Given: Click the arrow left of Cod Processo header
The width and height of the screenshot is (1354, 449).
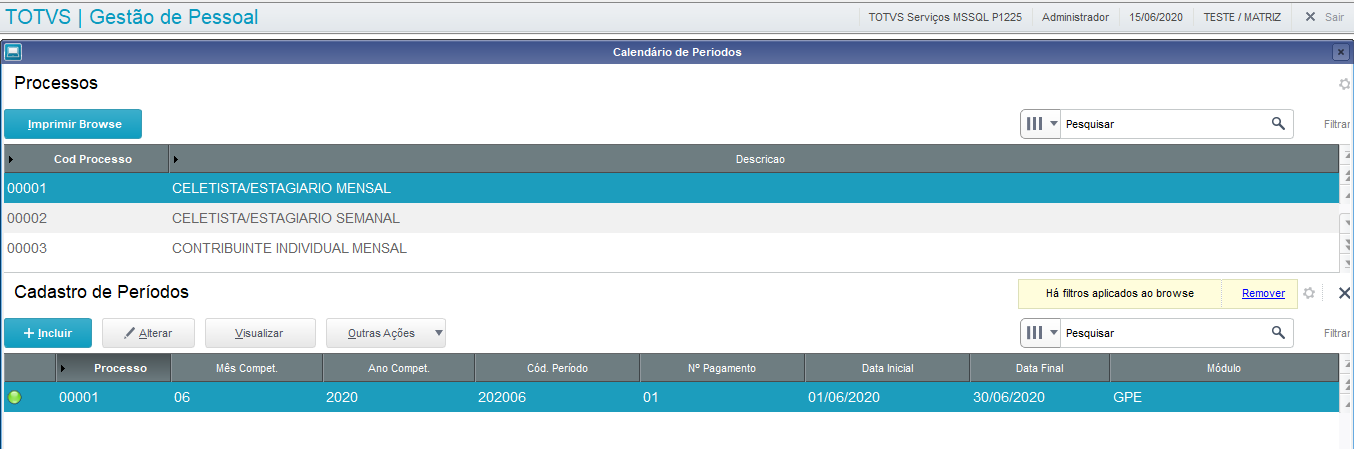Looking at the screenshot, I should (x=10, y=159).
